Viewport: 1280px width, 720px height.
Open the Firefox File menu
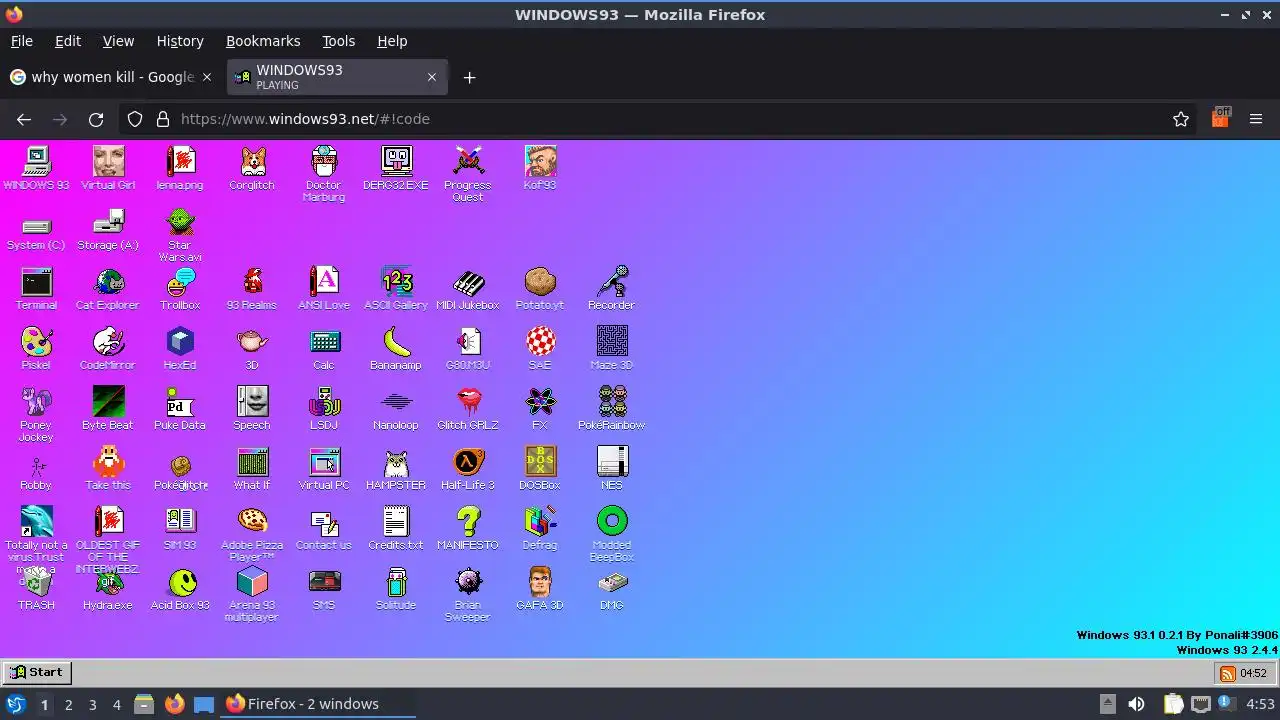pos(21,41)
